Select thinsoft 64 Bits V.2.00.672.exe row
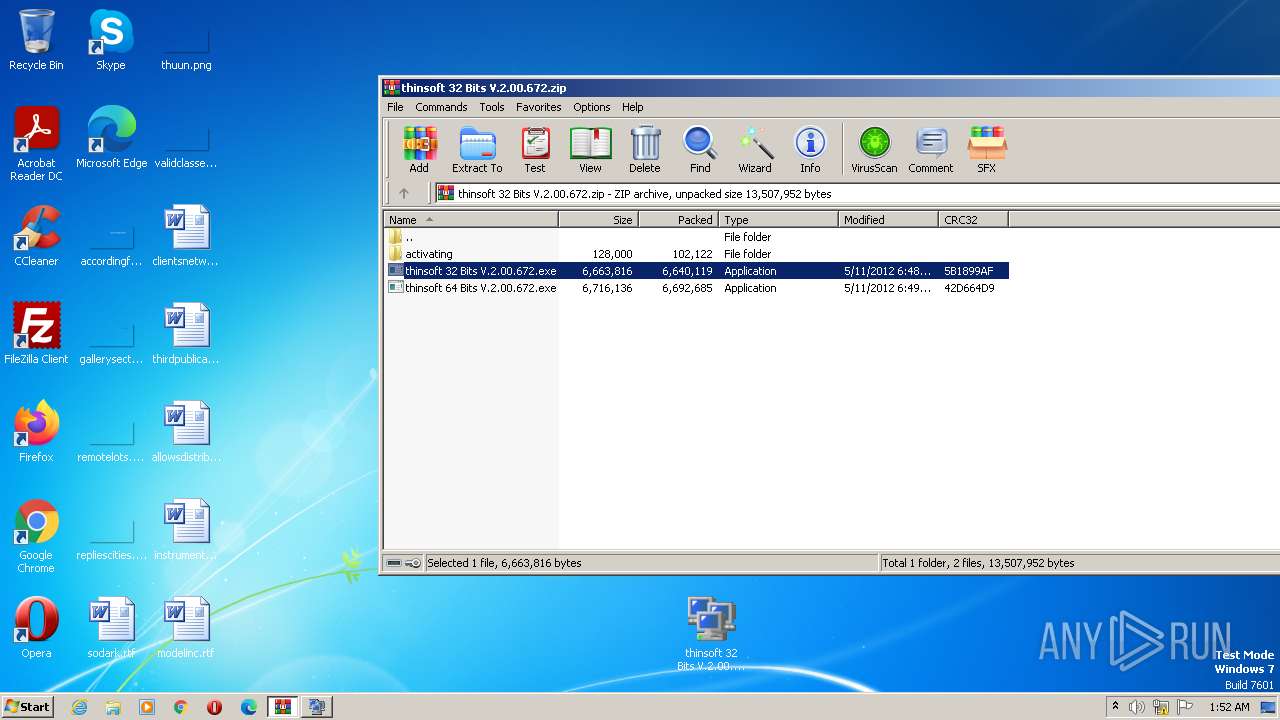This screenshot has width=1280, height=720. [x=696, y=288]
